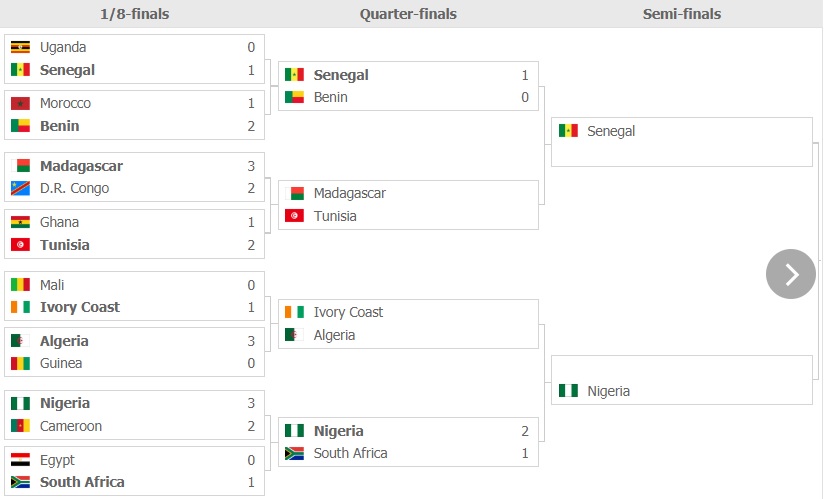Select the Semi-finals column header
Viewport: 824px width, 499px height.
click(682, 14)
